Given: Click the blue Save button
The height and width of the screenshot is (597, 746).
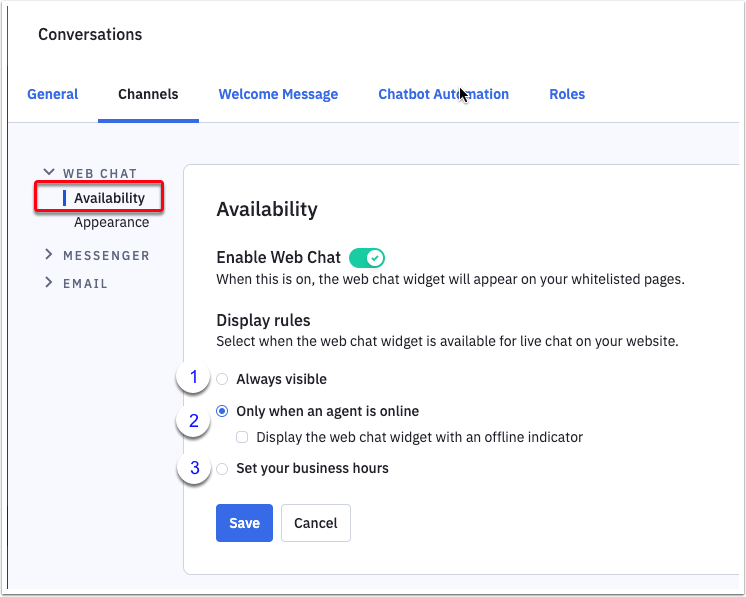Looking at the screenshot, I should click(x=244, y=523).
